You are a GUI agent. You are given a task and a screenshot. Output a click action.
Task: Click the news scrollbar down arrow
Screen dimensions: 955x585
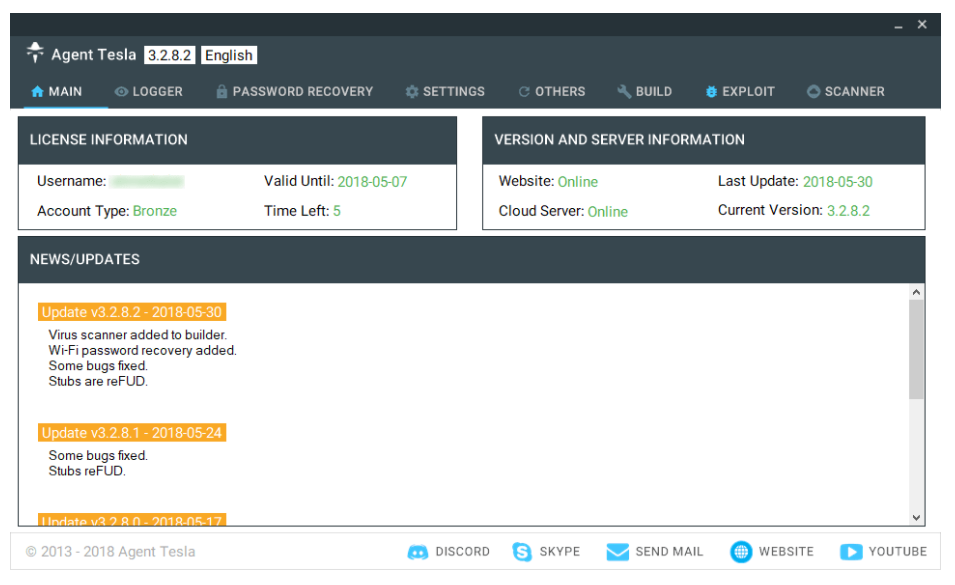[x=917, y=518]
